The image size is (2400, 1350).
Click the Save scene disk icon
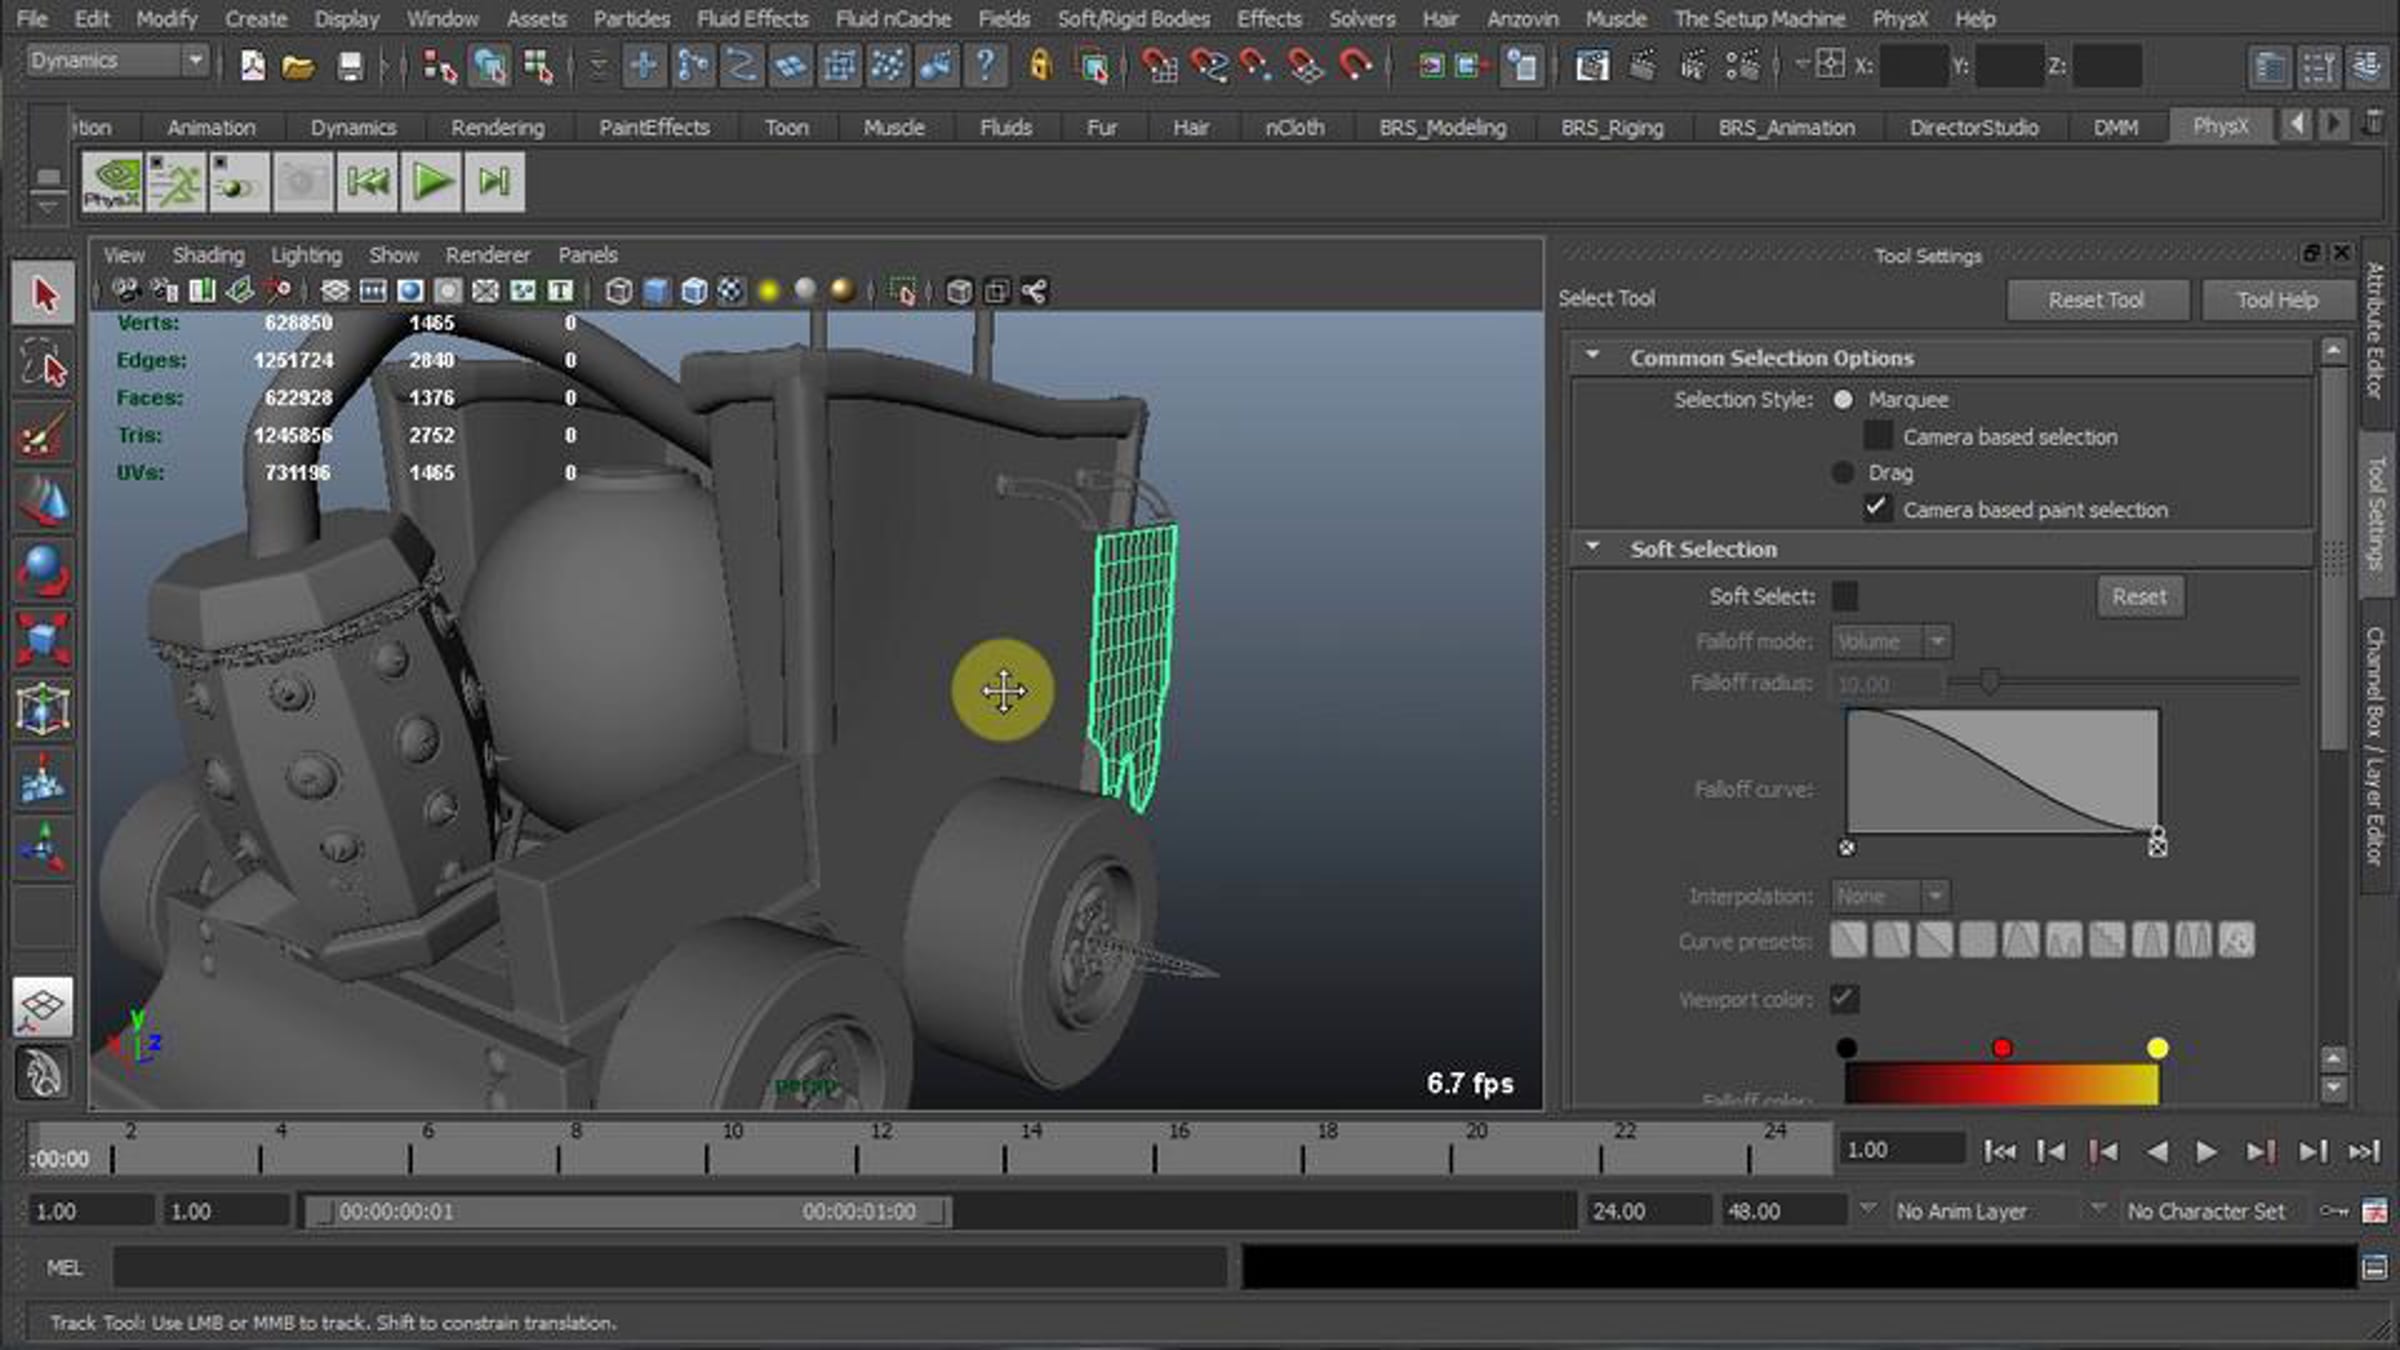pyautogui.click(x=349, y=66)
